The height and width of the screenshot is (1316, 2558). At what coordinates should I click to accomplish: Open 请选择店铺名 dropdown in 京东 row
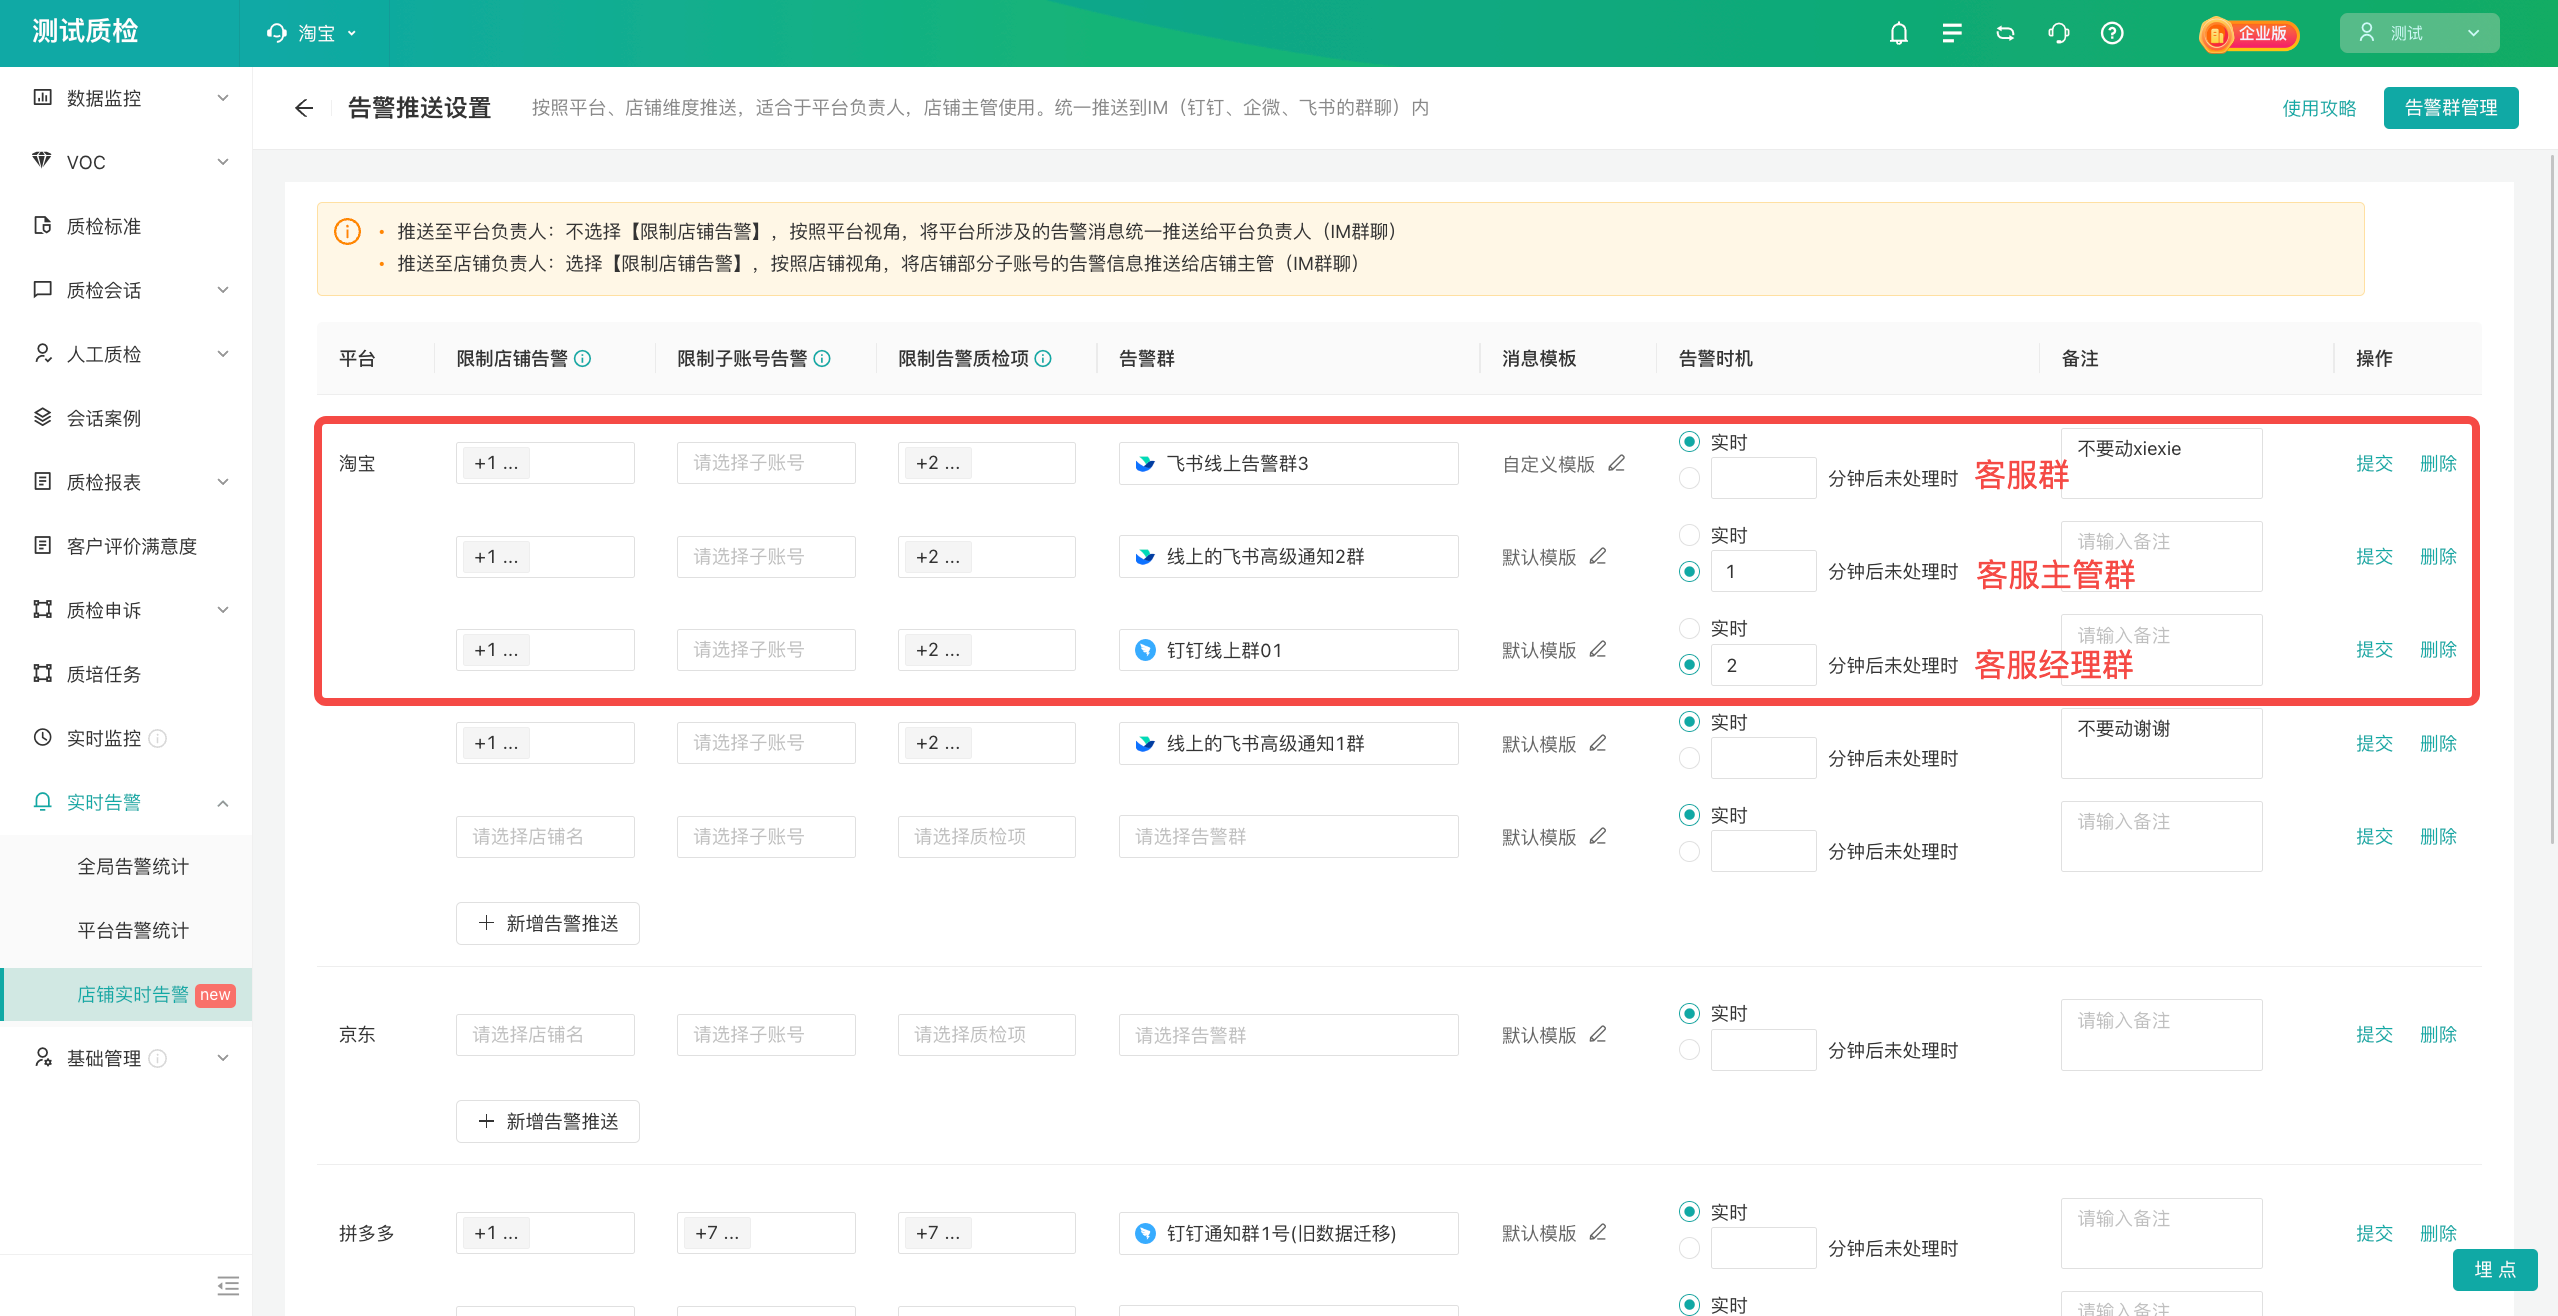click(545, 1035)
